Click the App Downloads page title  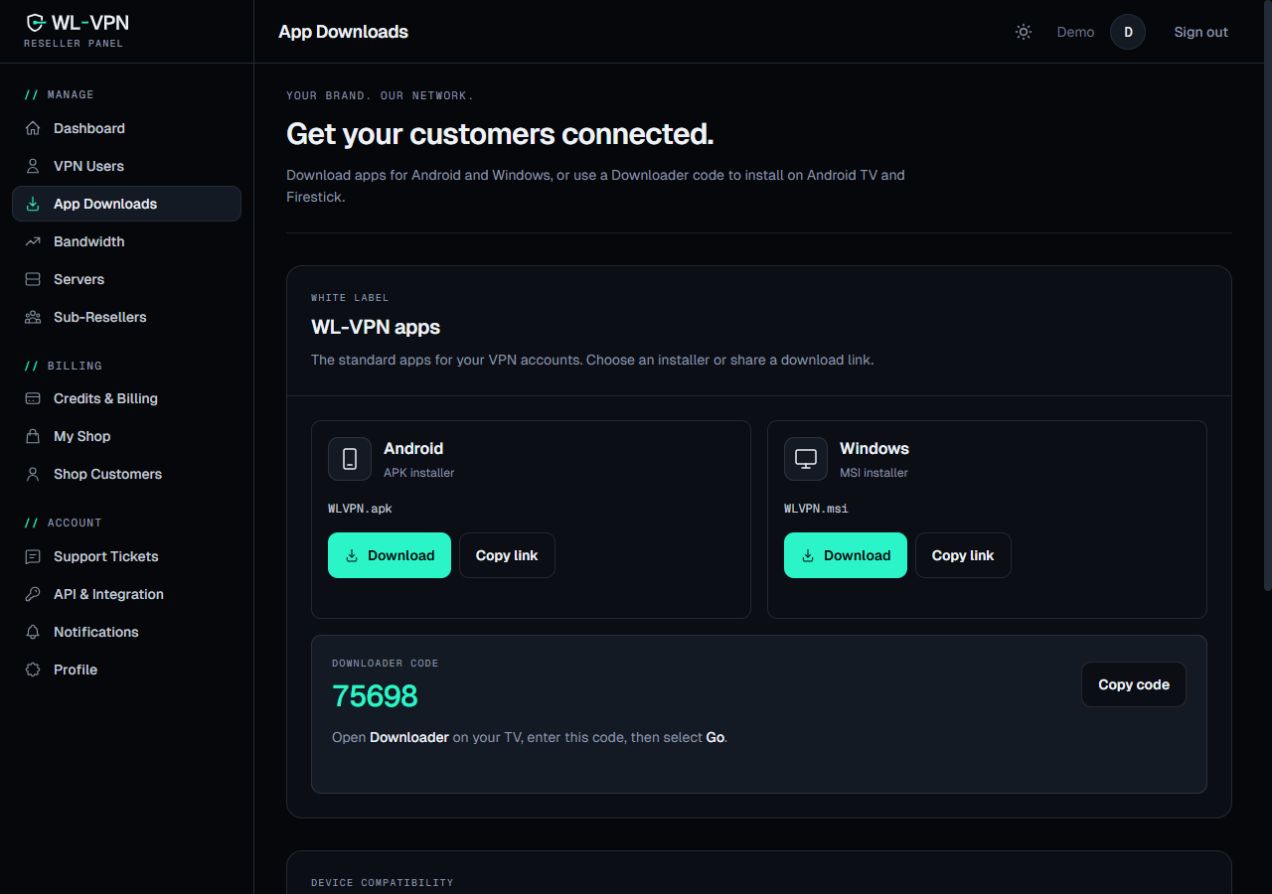tap(343, 32)
